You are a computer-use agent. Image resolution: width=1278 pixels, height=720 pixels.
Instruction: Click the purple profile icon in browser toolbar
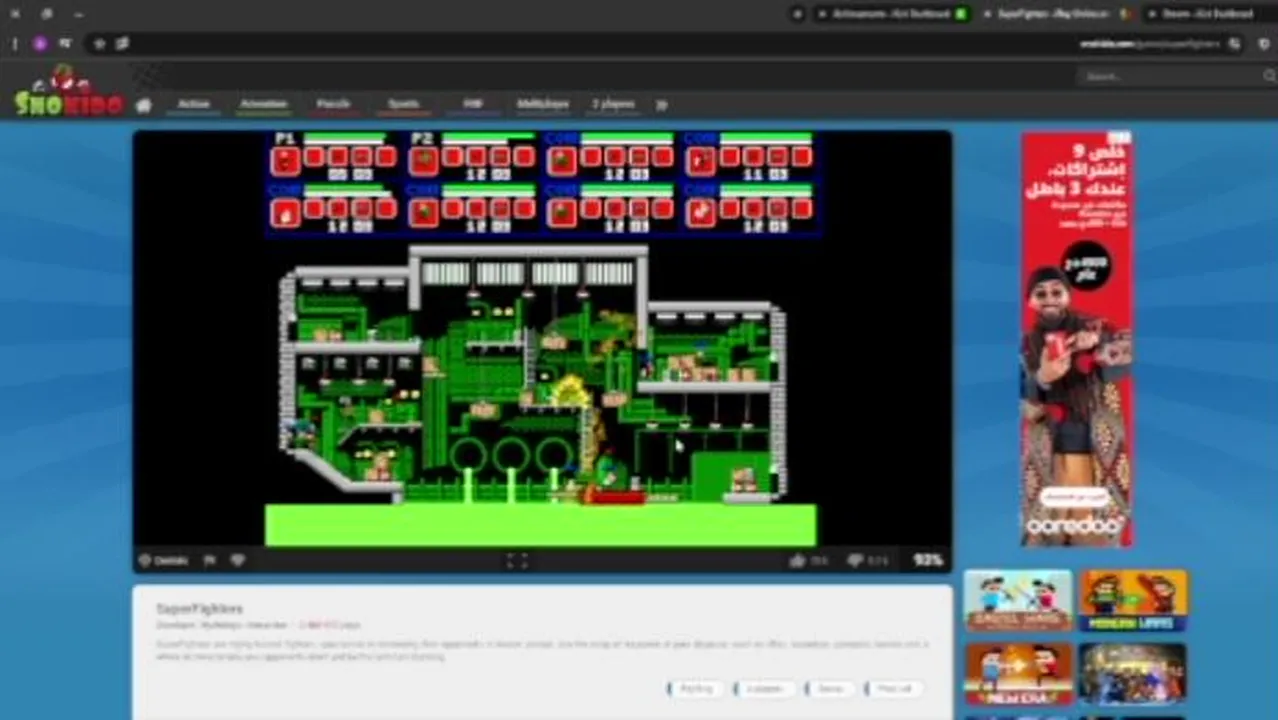pyautogui.click(x=40, y=43)
